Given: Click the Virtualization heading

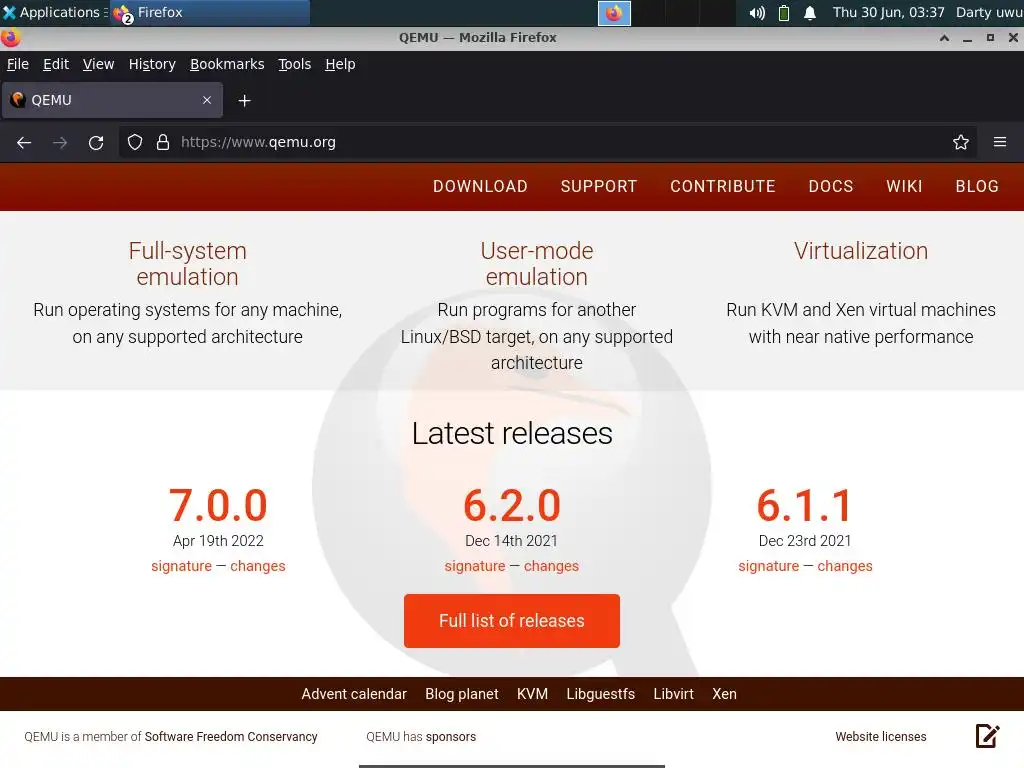Looking at the screenshot, I should point(861,251).
